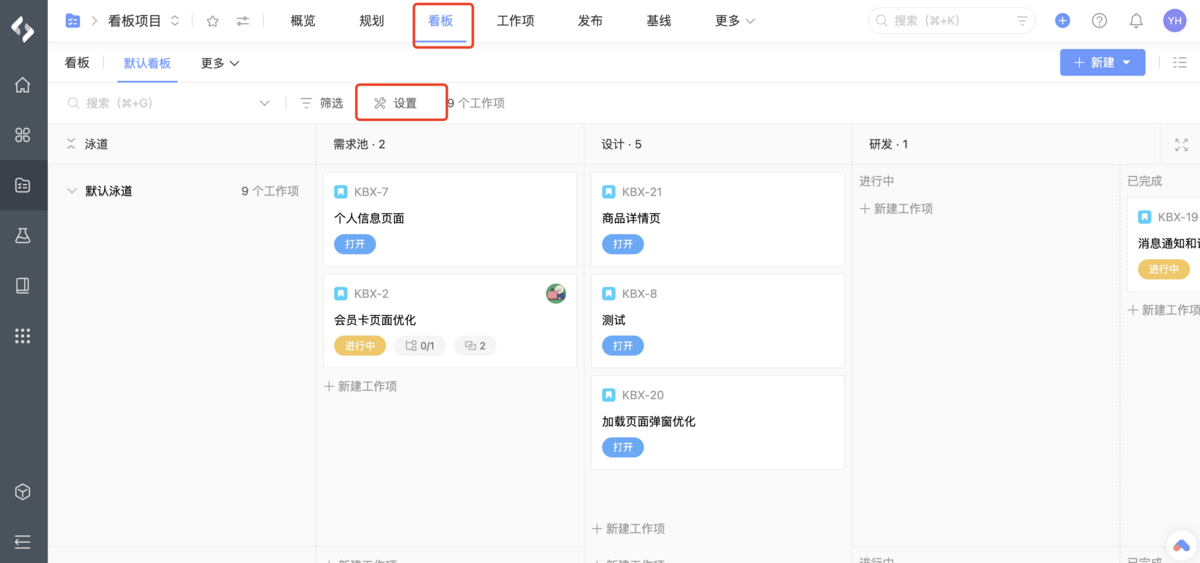The image size is (1200, 563).
Task: Expand the sidebar with the bottom menu icon
Action: coord(22,542)
